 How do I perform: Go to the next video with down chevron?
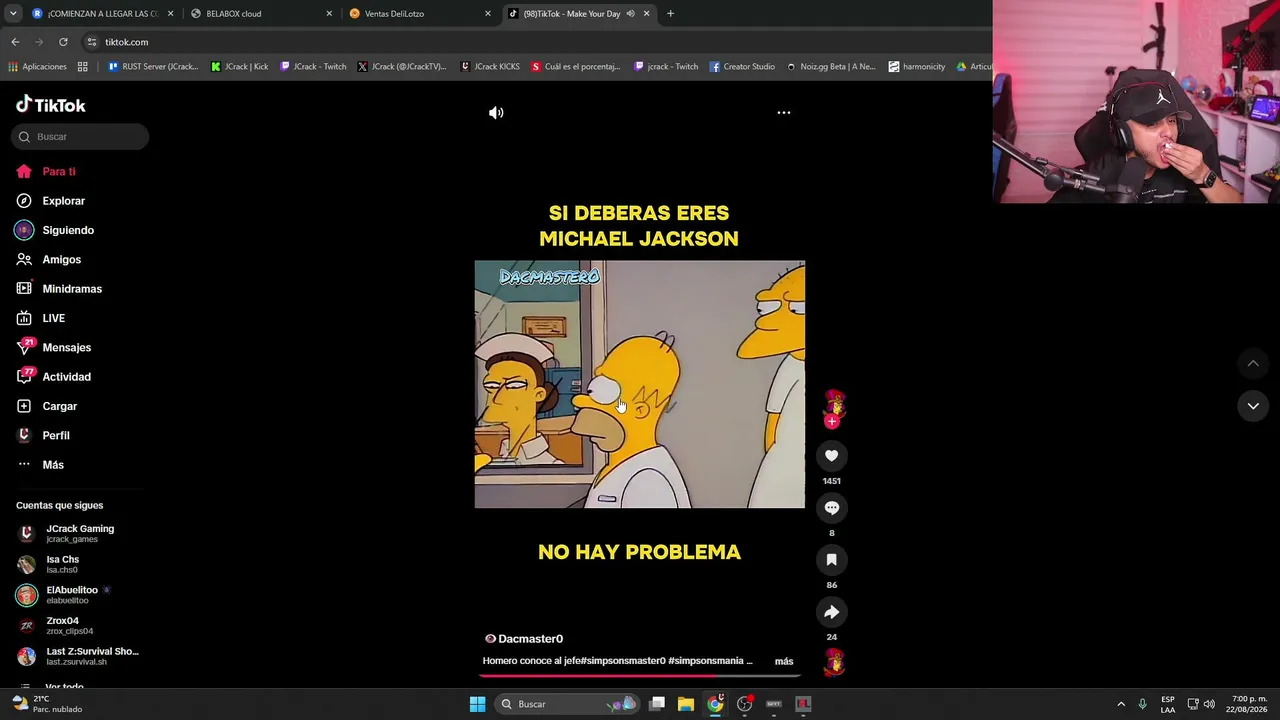click(x=1253, y=406)
